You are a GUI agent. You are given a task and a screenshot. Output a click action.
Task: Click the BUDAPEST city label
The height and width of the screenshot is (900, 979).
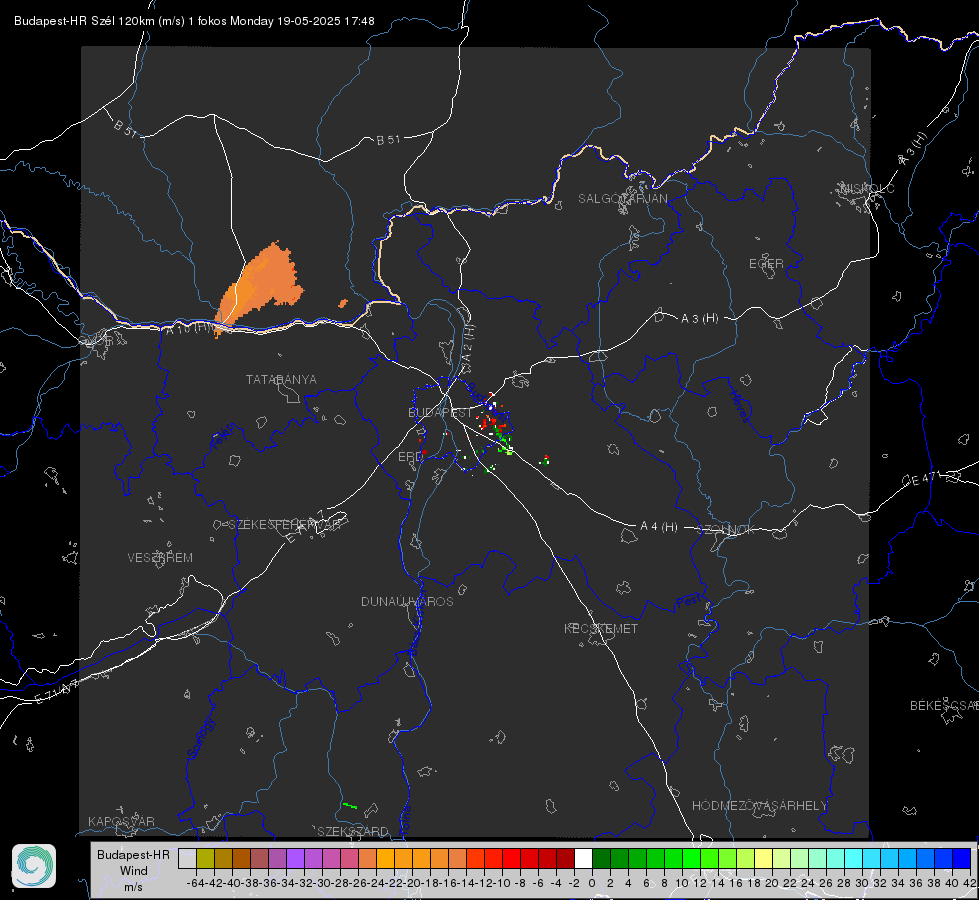coord(440,413)
